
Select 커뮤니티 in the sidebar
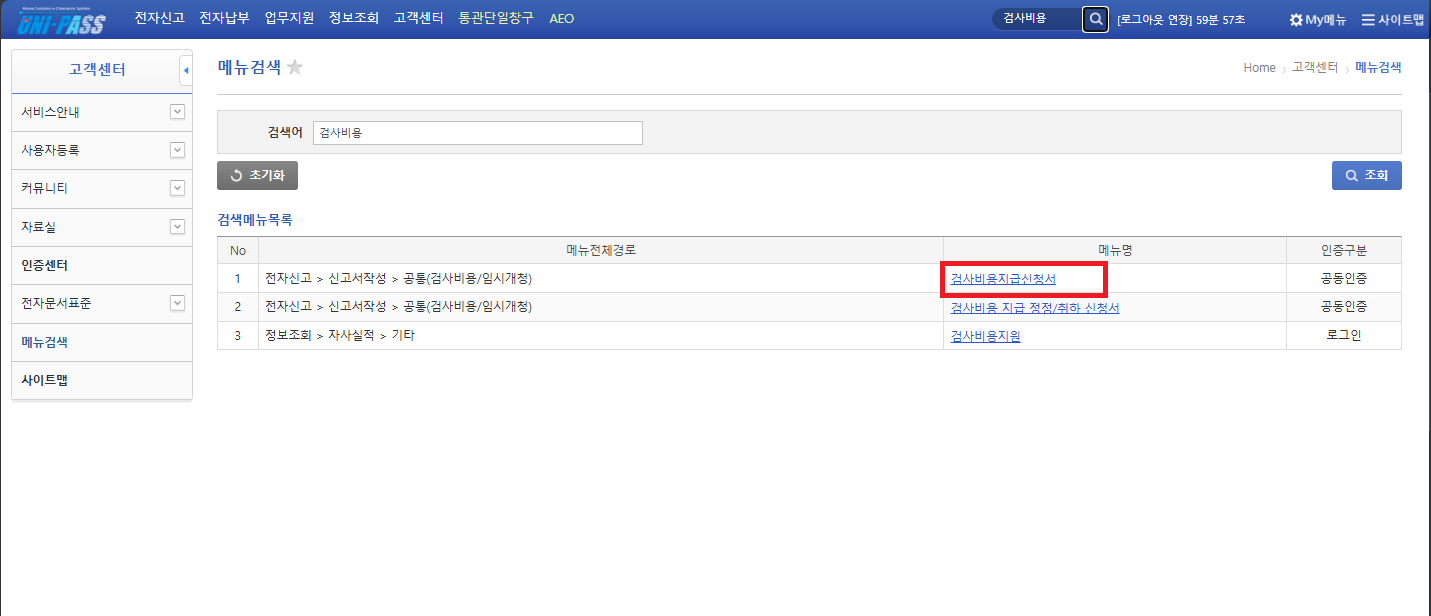pos(45,188)
